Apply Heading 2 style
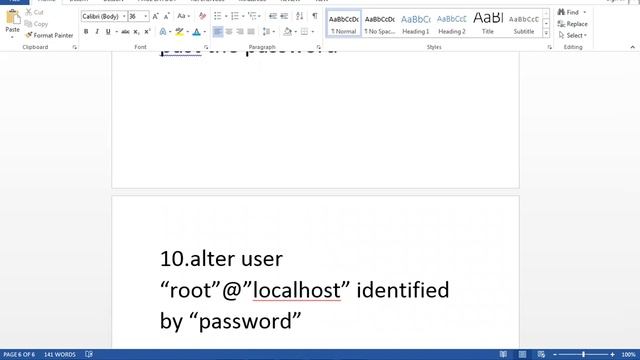The image size is (640, 360). pos(452,24)
